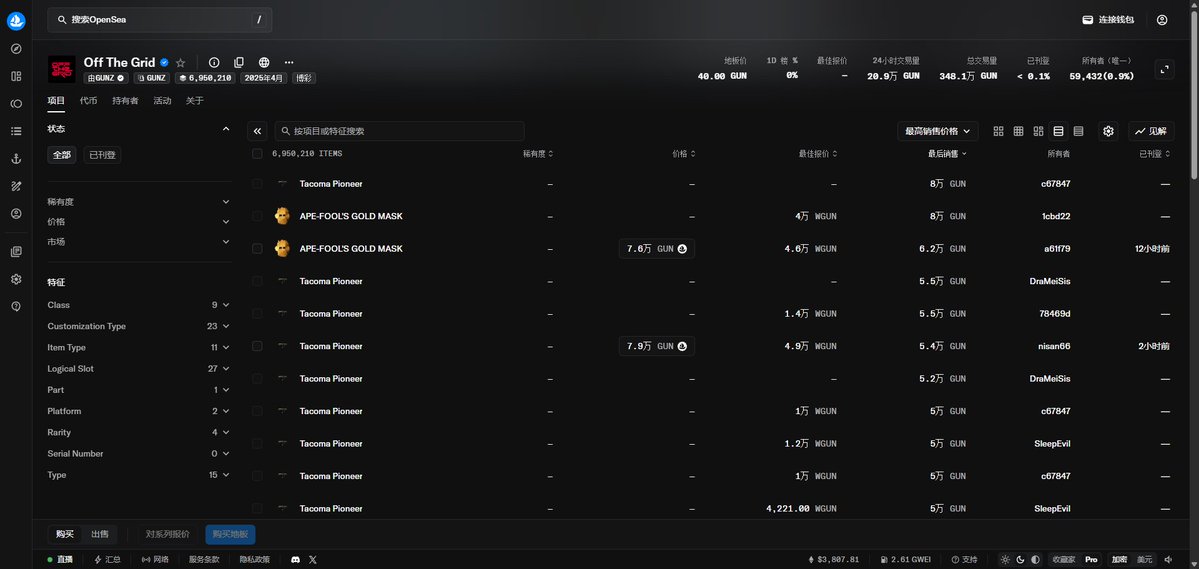Screen dimensions: 1199x569
Task: Open the Discord icon in footer
Action: tap(295, 560)
